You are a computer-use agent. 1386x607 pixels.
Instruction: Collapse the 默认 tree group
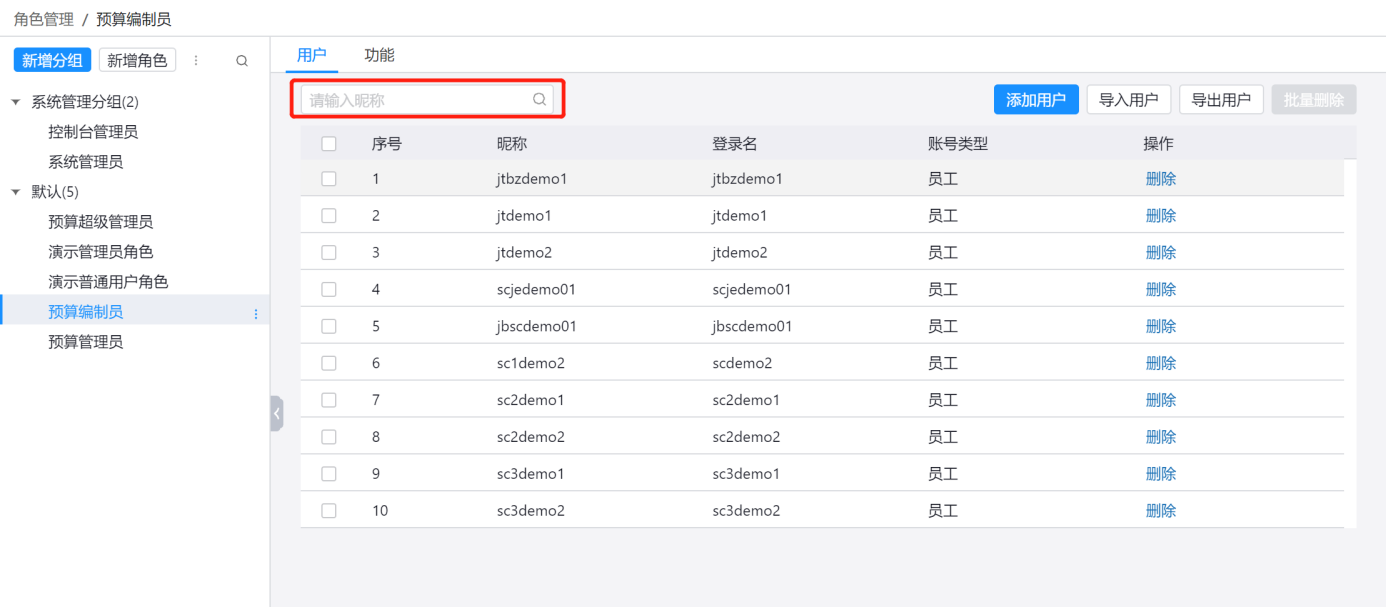(16, 192)
